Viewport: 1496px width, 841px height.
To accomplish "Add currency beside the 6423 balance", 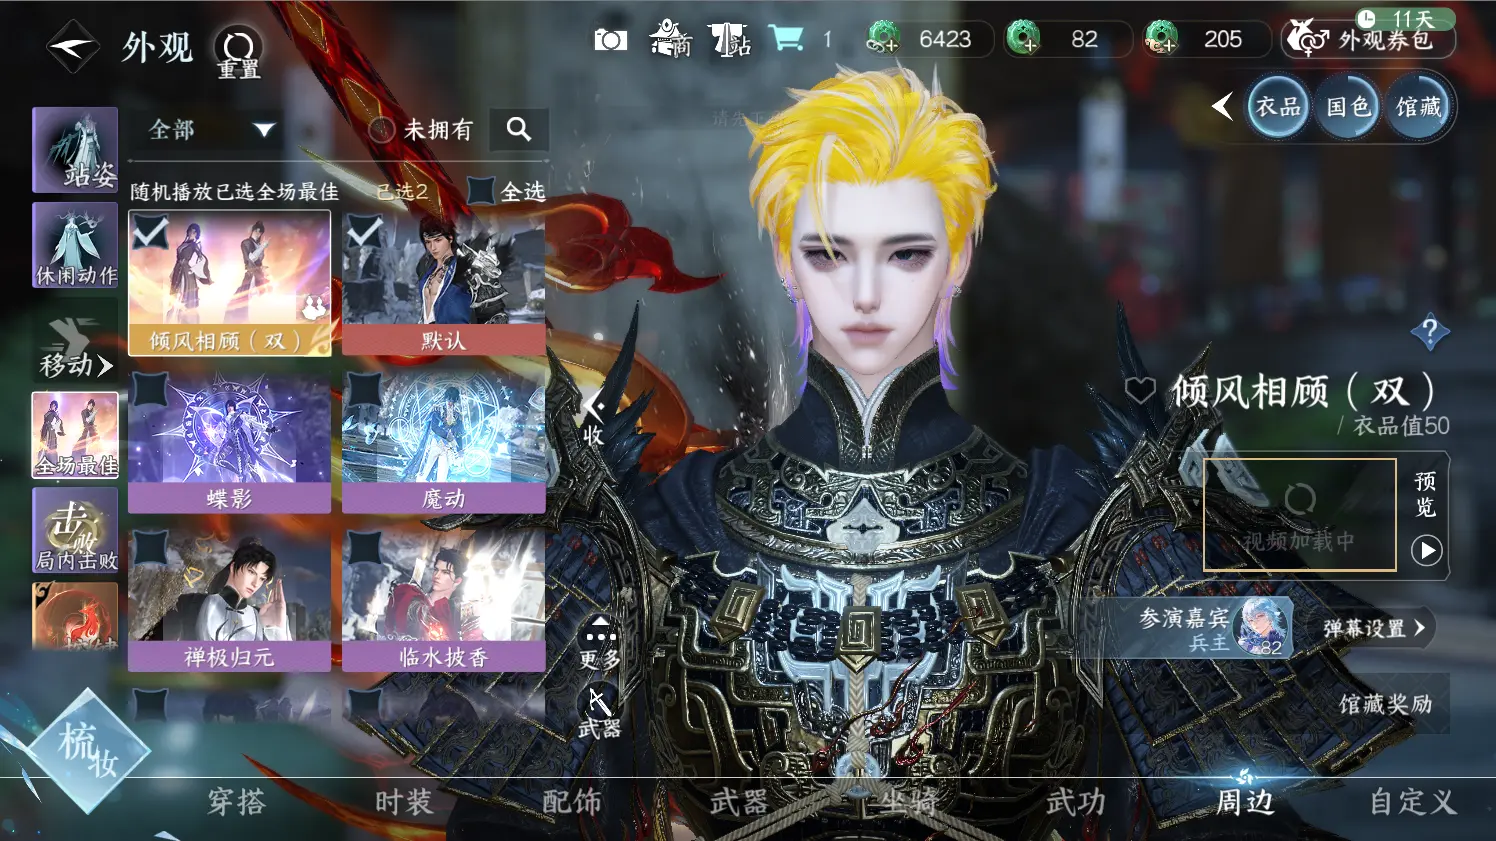I will click(x=883, y=39).
